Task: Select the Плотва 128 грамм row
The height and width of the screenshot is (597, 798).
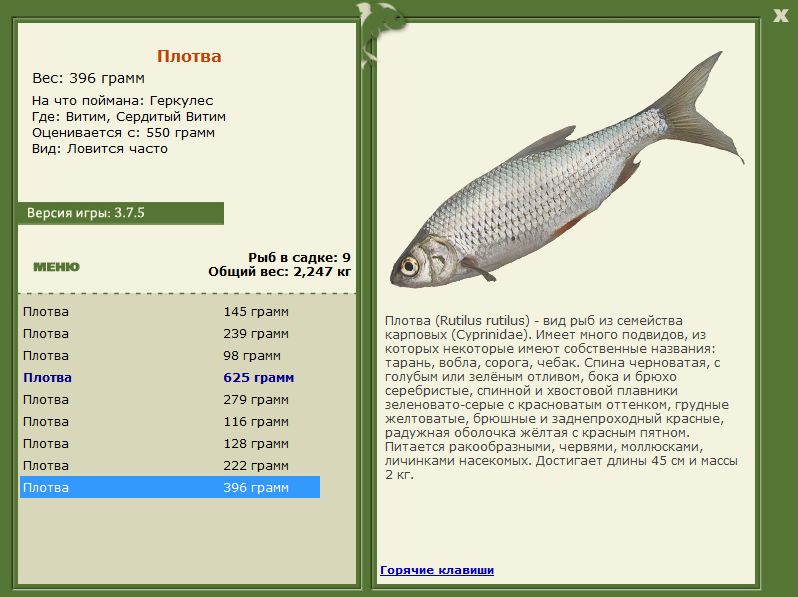Action: pyautogui.click(x=169, y=443)
